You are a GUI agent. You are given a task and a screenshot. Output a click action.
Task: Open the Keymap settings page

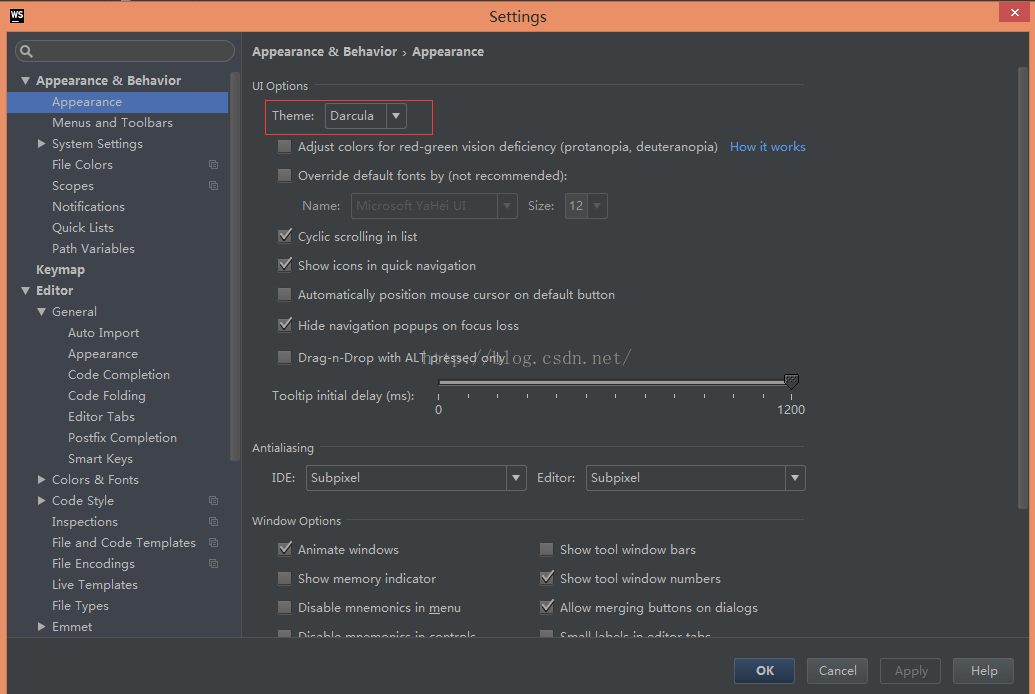click(60, 269)
